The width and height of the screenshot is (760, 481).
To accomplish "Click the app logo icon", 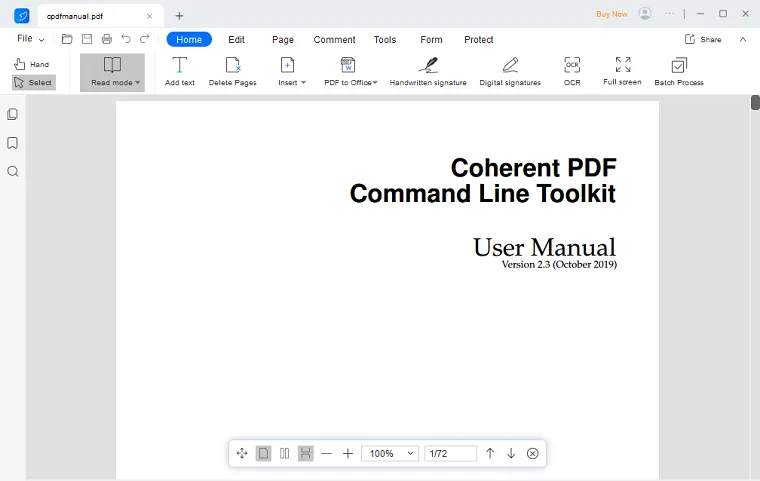I will tap(22, 16).
